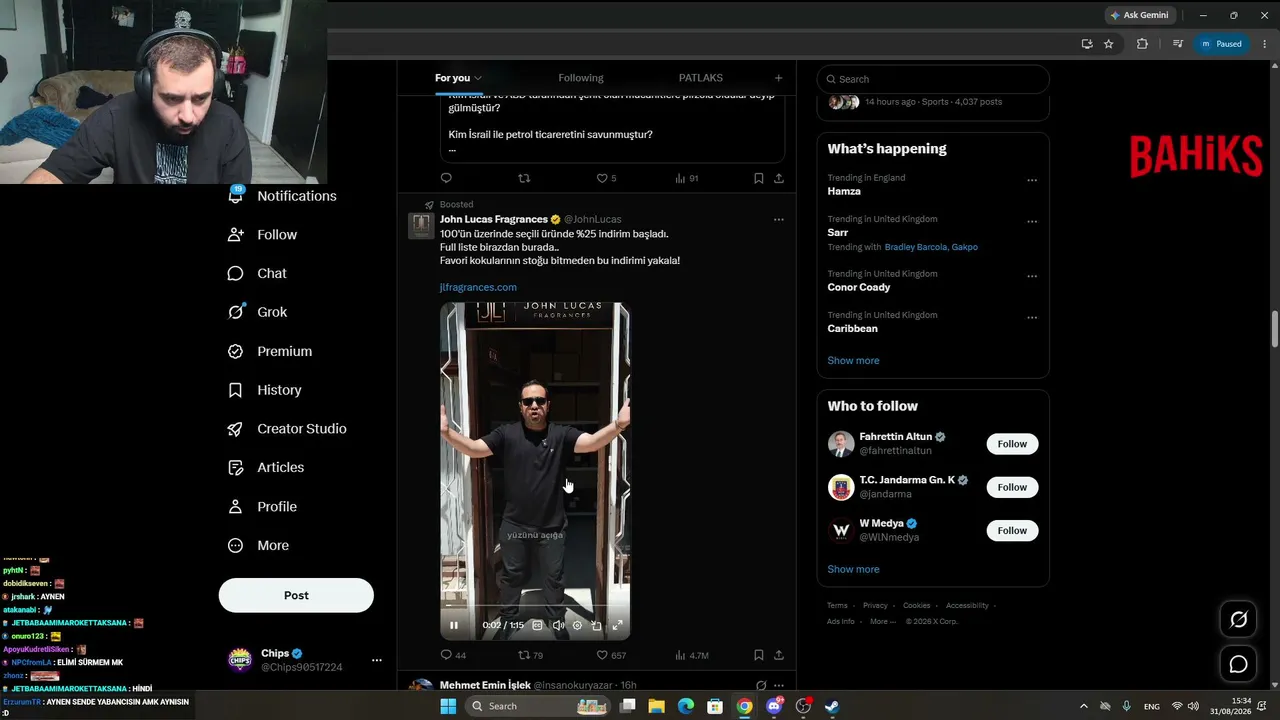Add a new timeline tab with plus
Viewport: 1280px width, 720px height.
pos(778,78)
